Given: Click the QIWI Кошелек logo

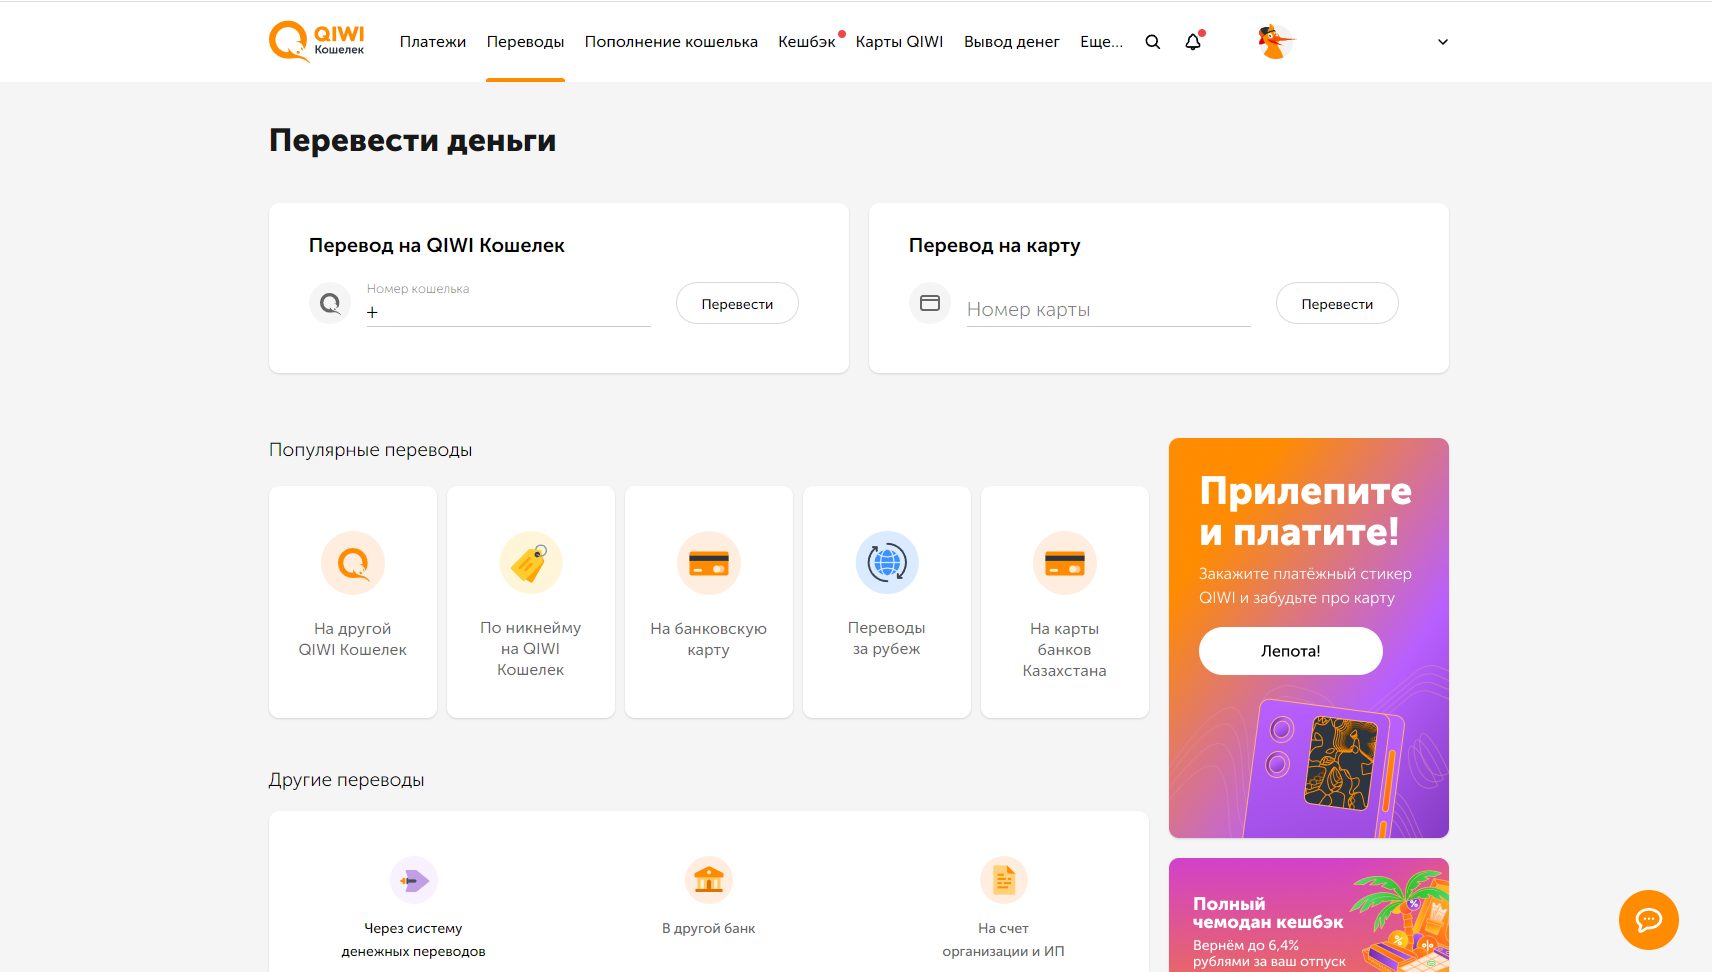Looking at the screenshot, I should pos(317,42).
